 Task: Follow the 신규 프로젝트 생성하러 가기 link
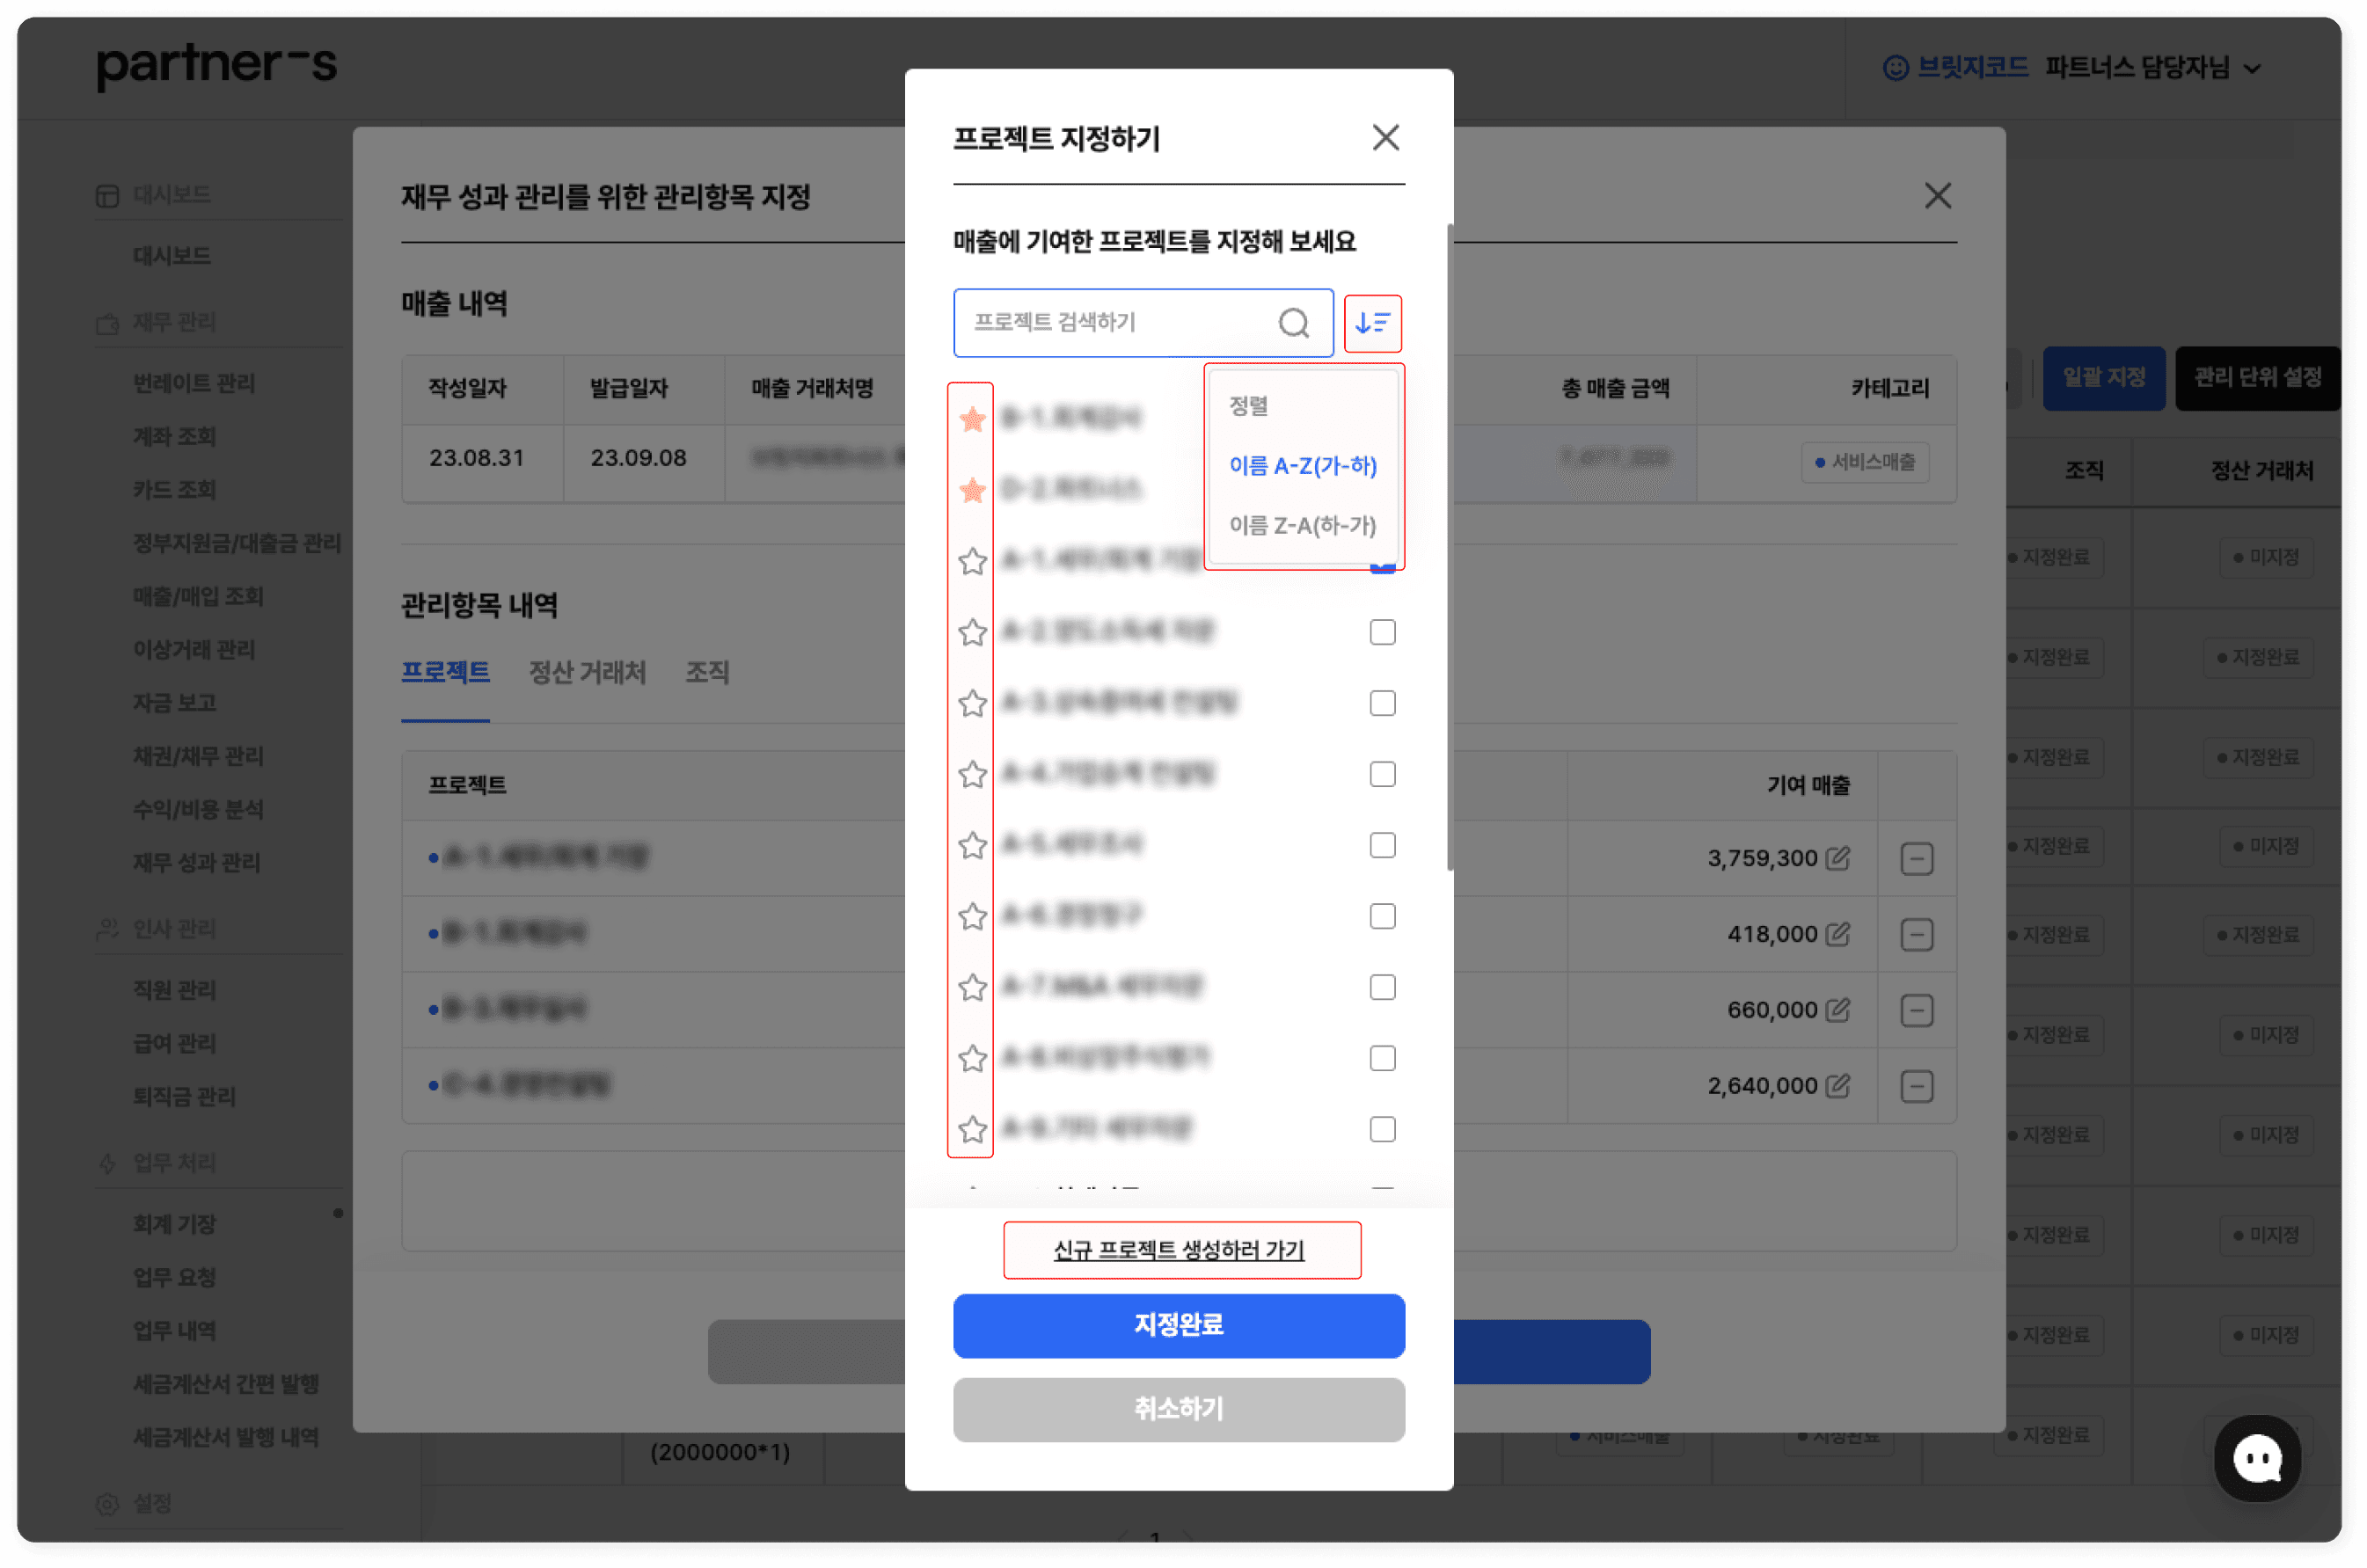1179,1250
